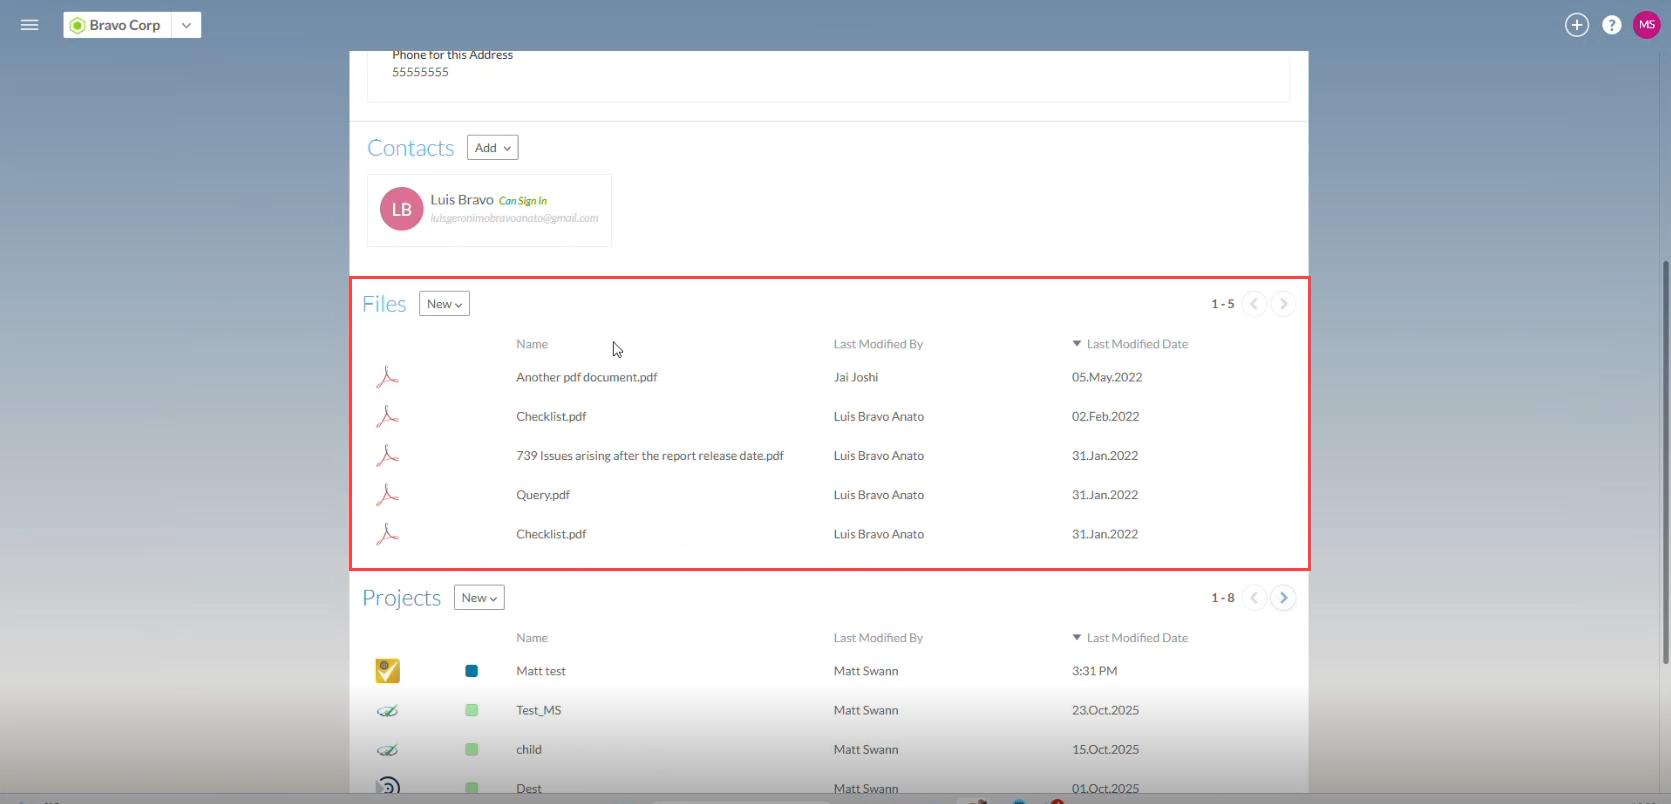The width and height of the screenshot is (1671, 804).
Task: Open the Dest project
Action: tap(529, 788)
